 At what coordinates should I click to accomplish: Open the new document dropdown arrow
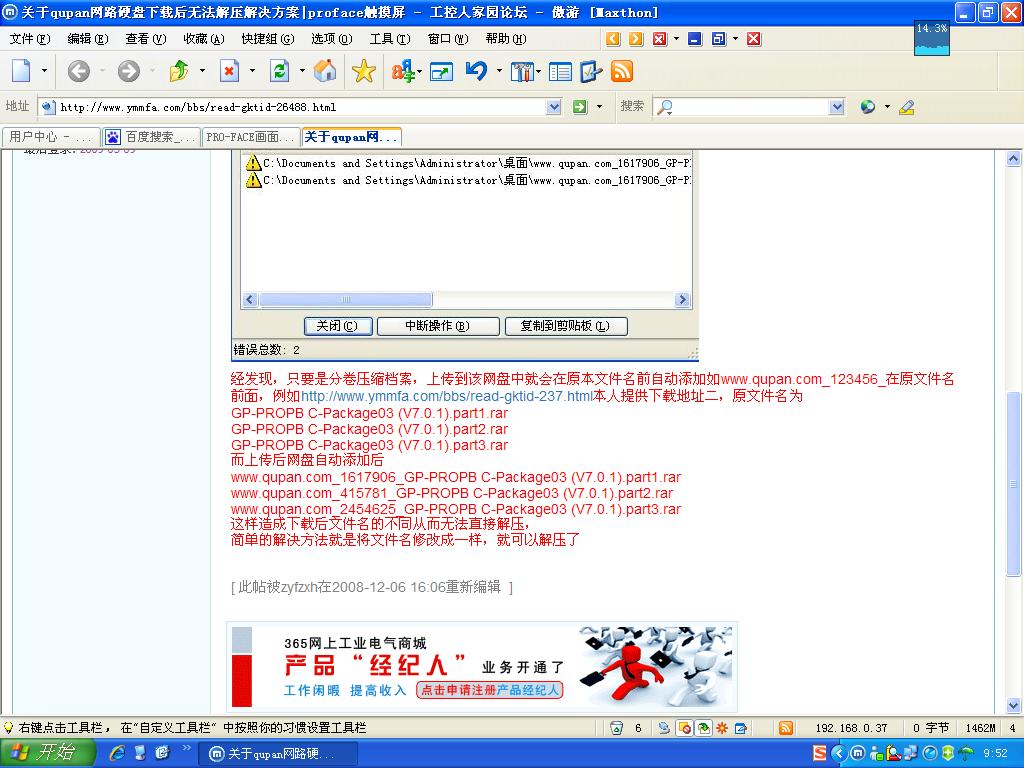(44, 71)
